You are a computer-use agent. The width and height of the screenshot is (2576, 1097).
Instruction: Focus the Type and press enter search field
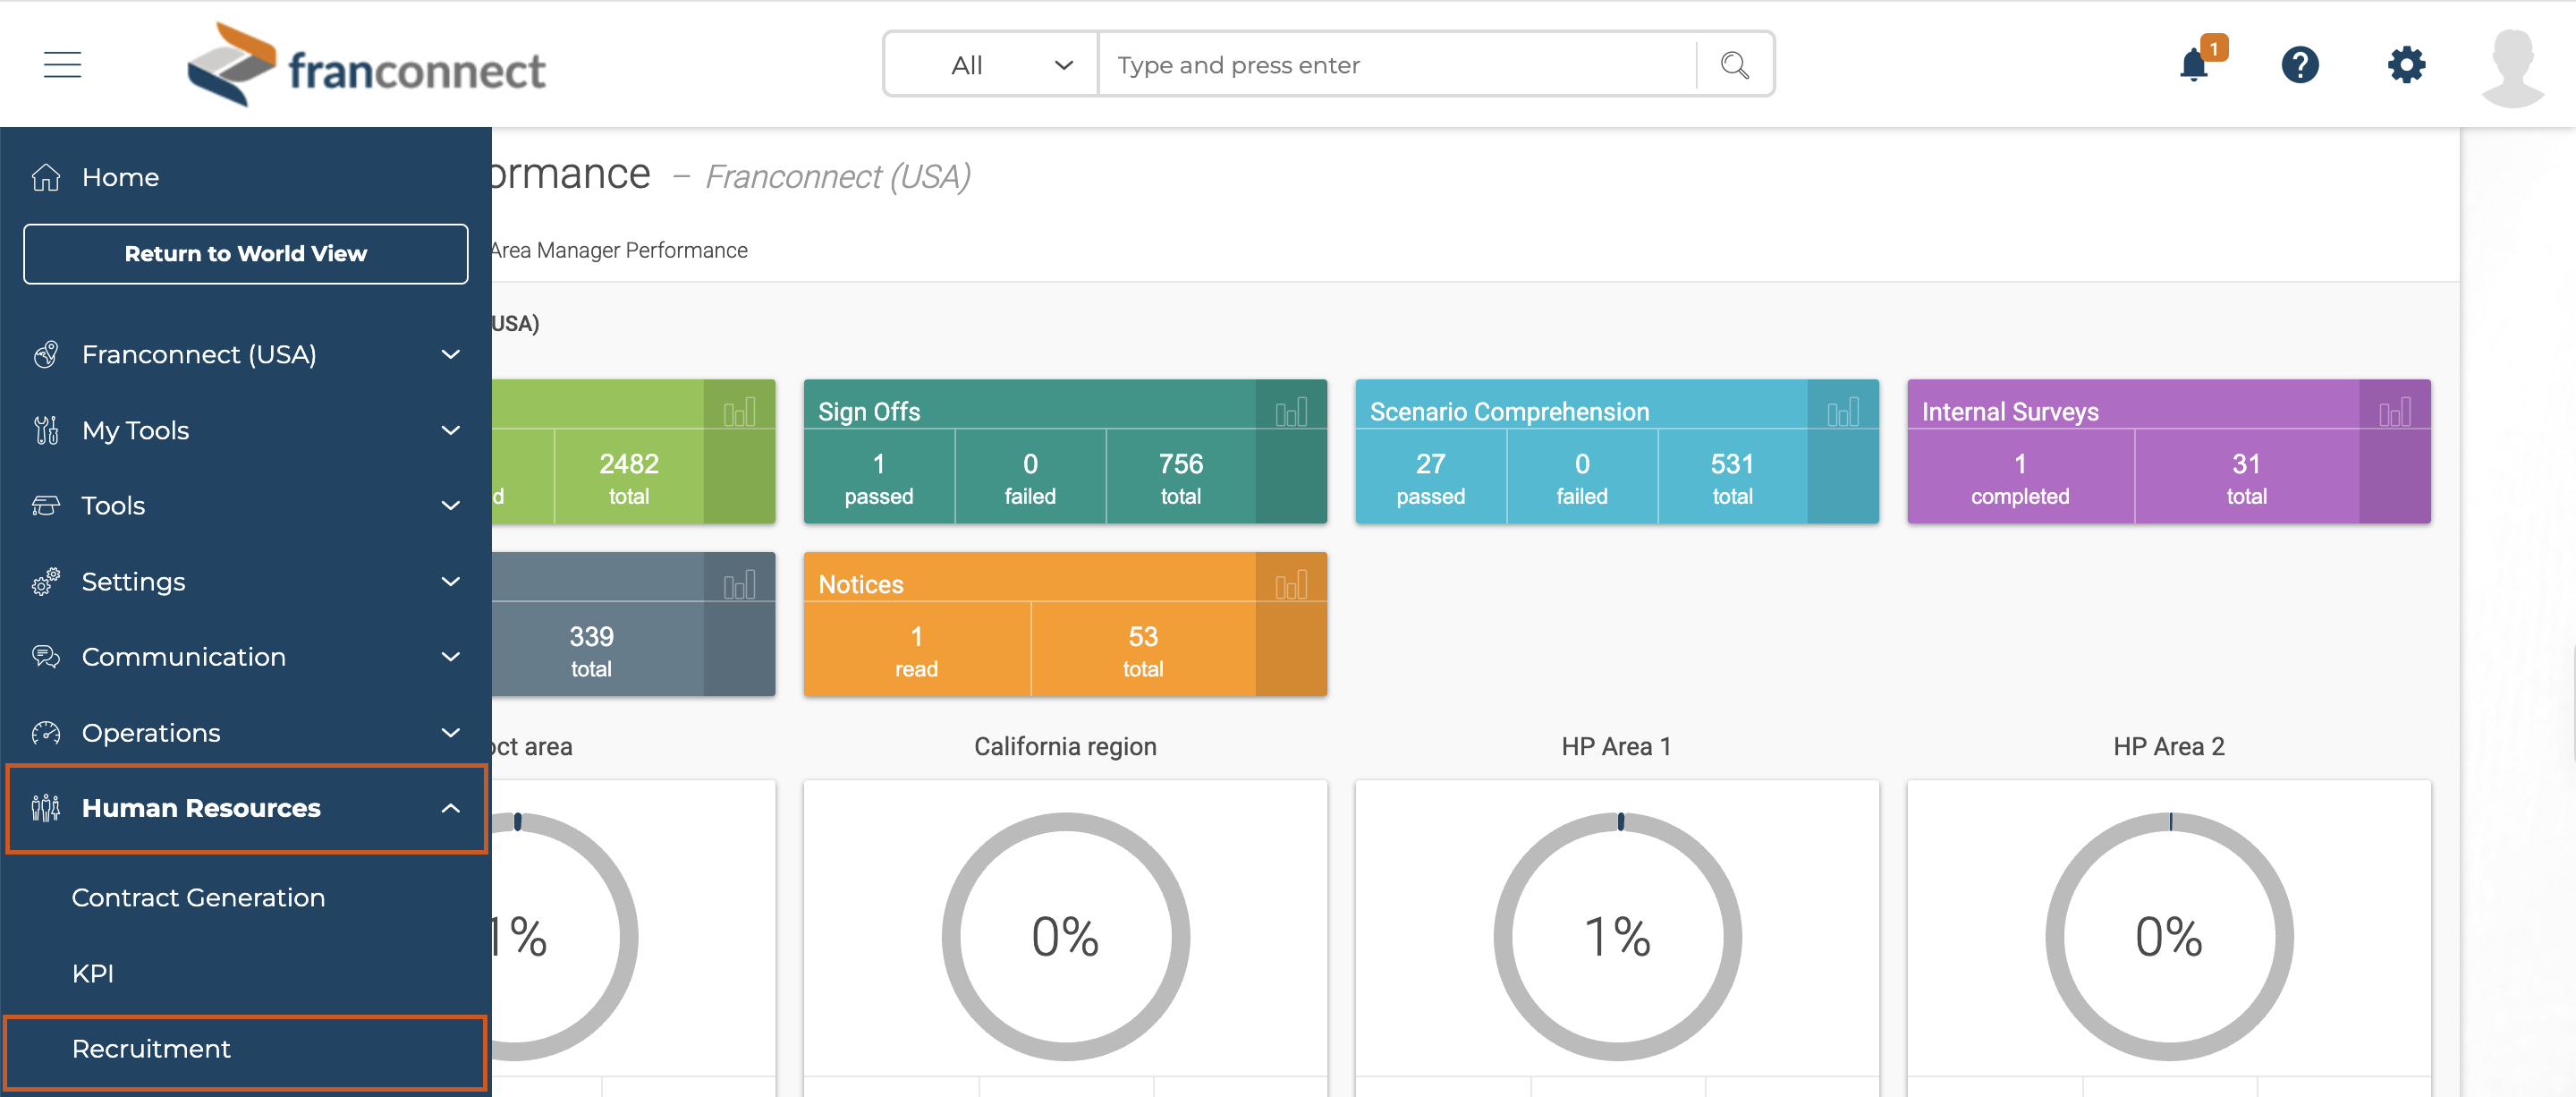coord(1397,65)
